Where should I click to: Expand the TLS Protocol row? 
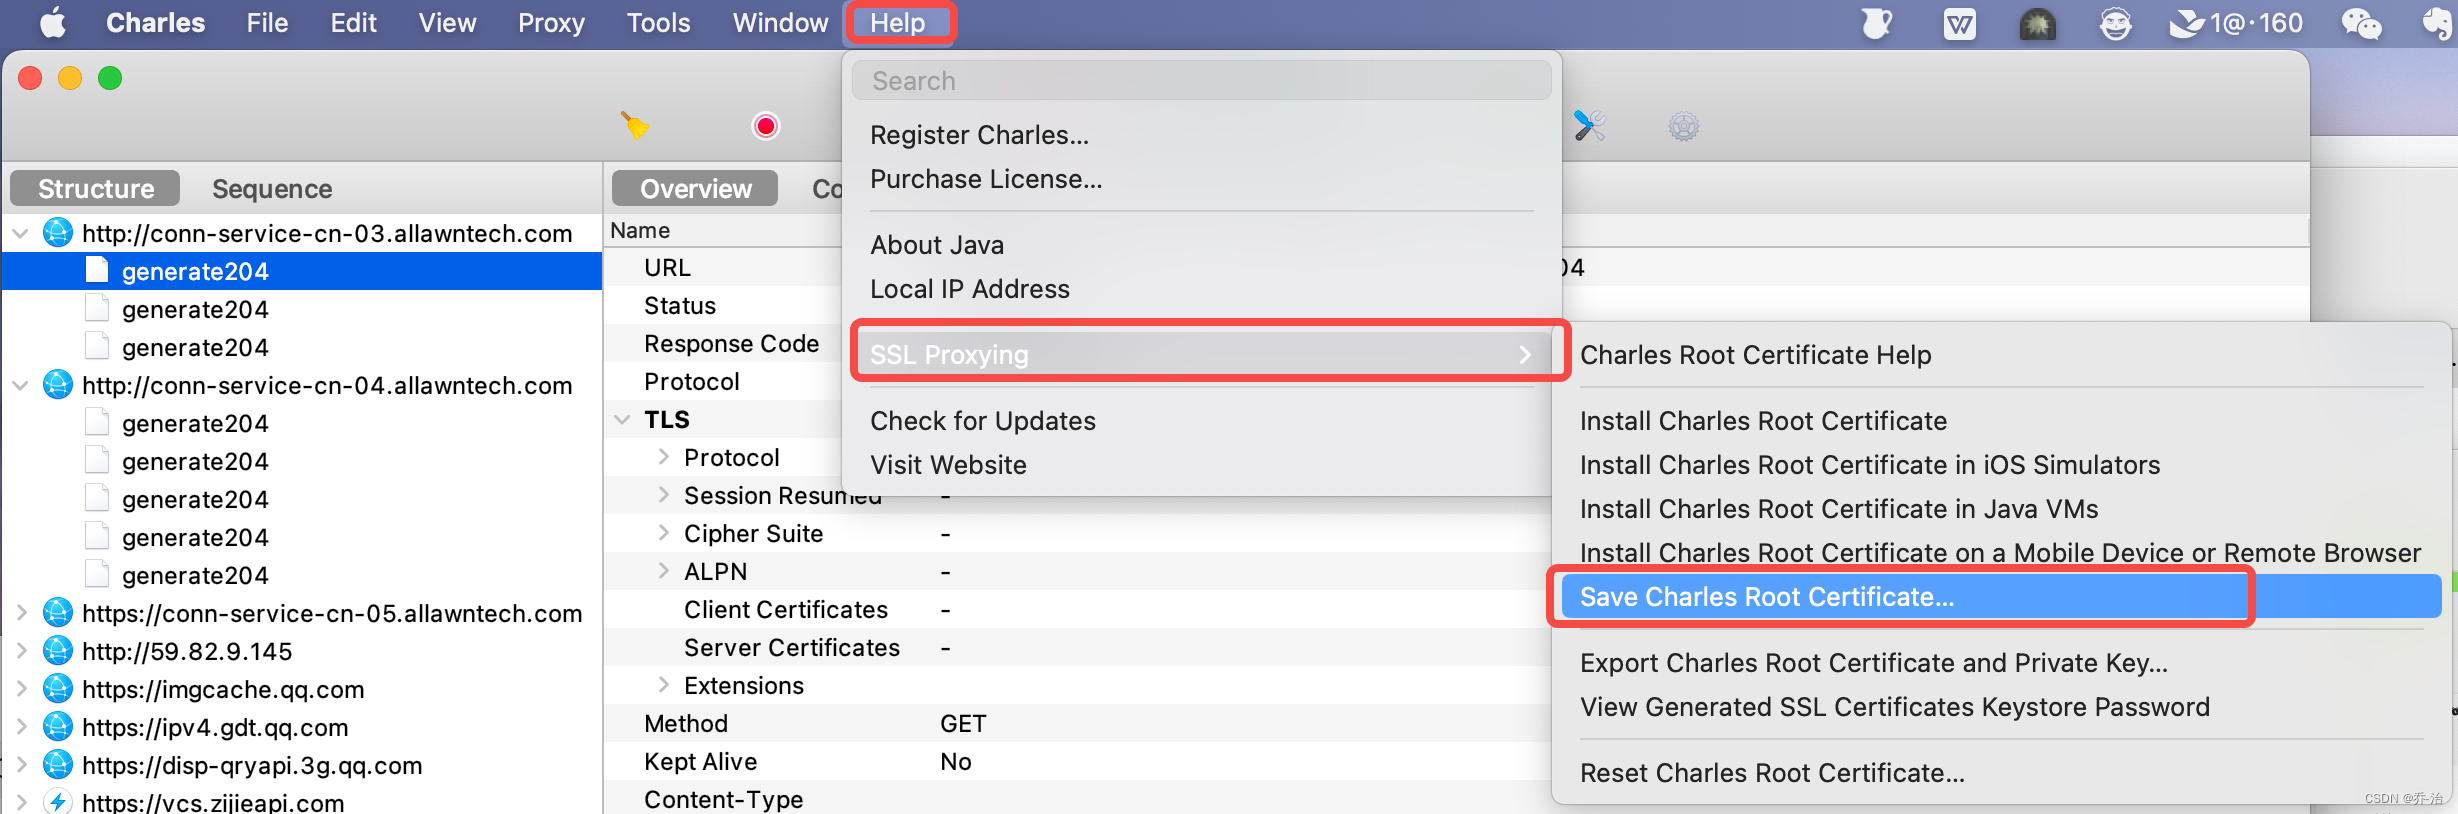click(663, 457)
